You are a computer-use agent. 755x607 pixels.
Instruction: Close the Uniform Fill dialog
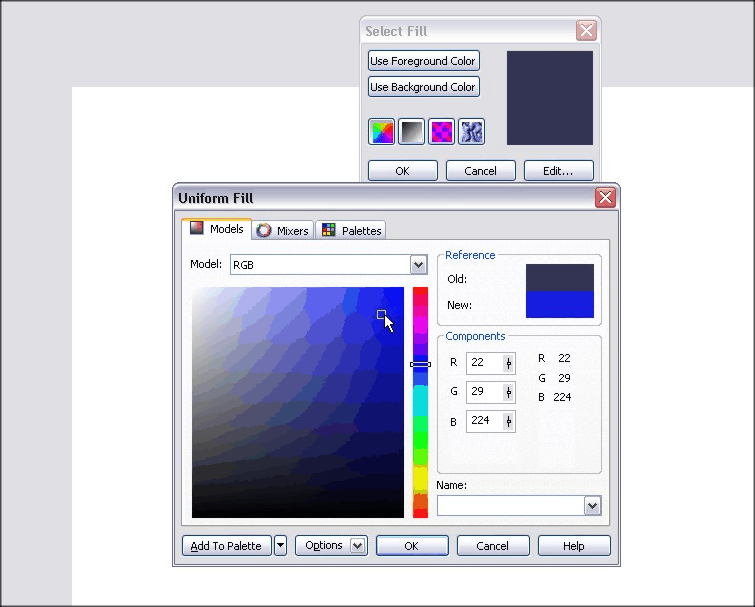[x=605, y=198]
